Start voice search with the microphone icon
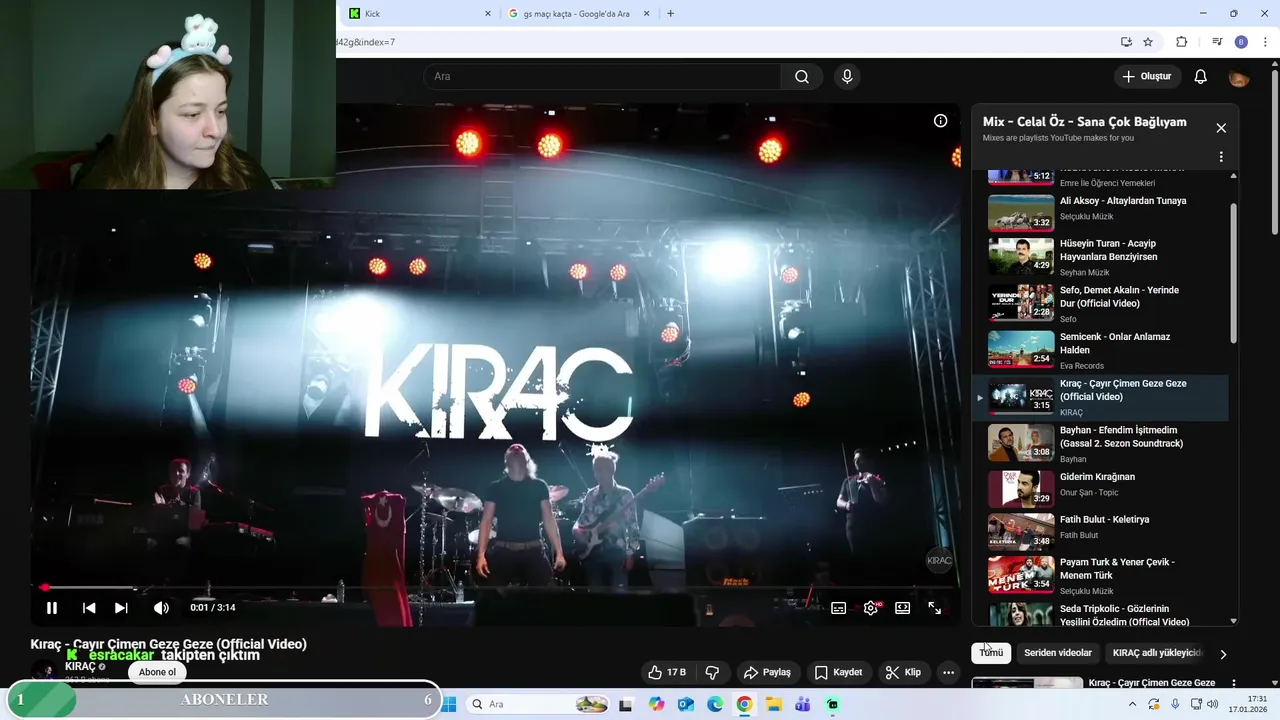Viewport: 1280px width, 720px height. coord(848,77)
